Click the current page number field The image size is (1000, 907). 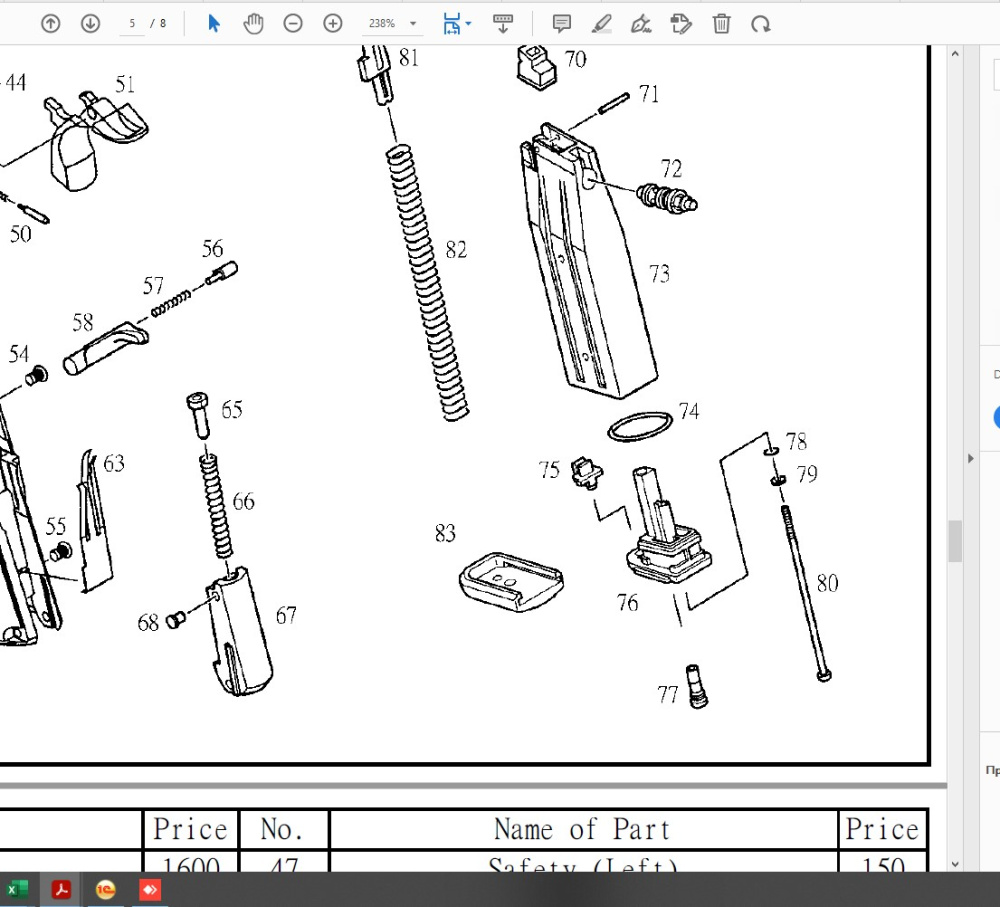click(132, 24)
